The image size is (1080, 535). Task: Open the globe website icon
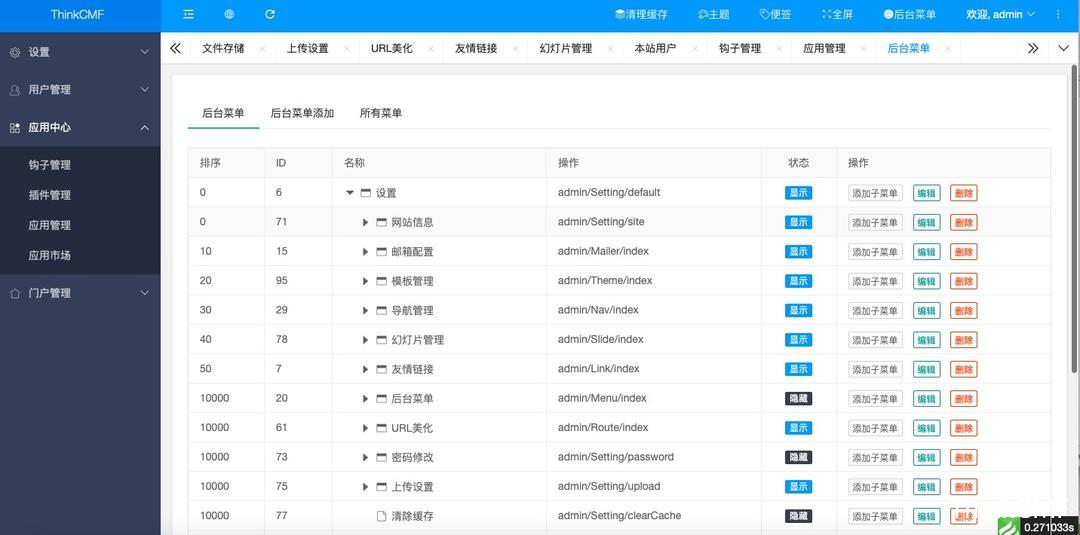pos(229,14)
